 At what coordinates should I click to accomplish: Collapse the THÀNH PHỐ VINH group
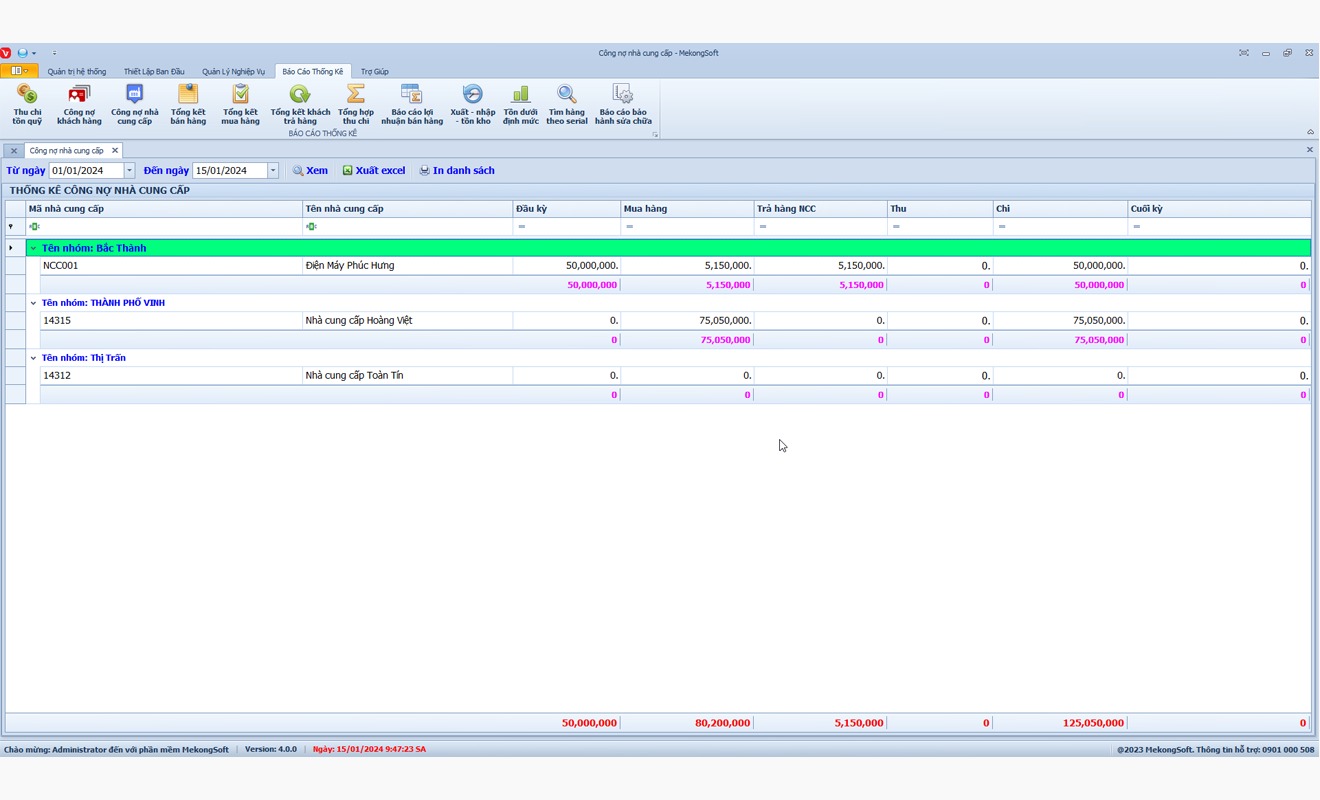33,303
